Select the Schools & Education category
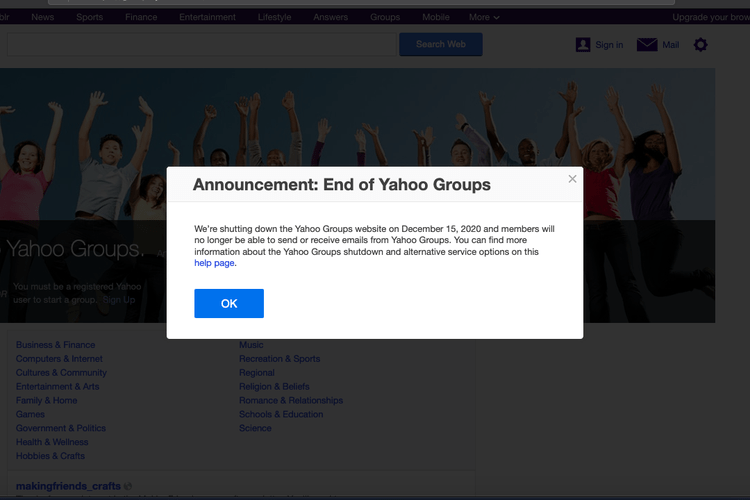The height and width of the screenshot is (500, 750). (x=281, y=414)
